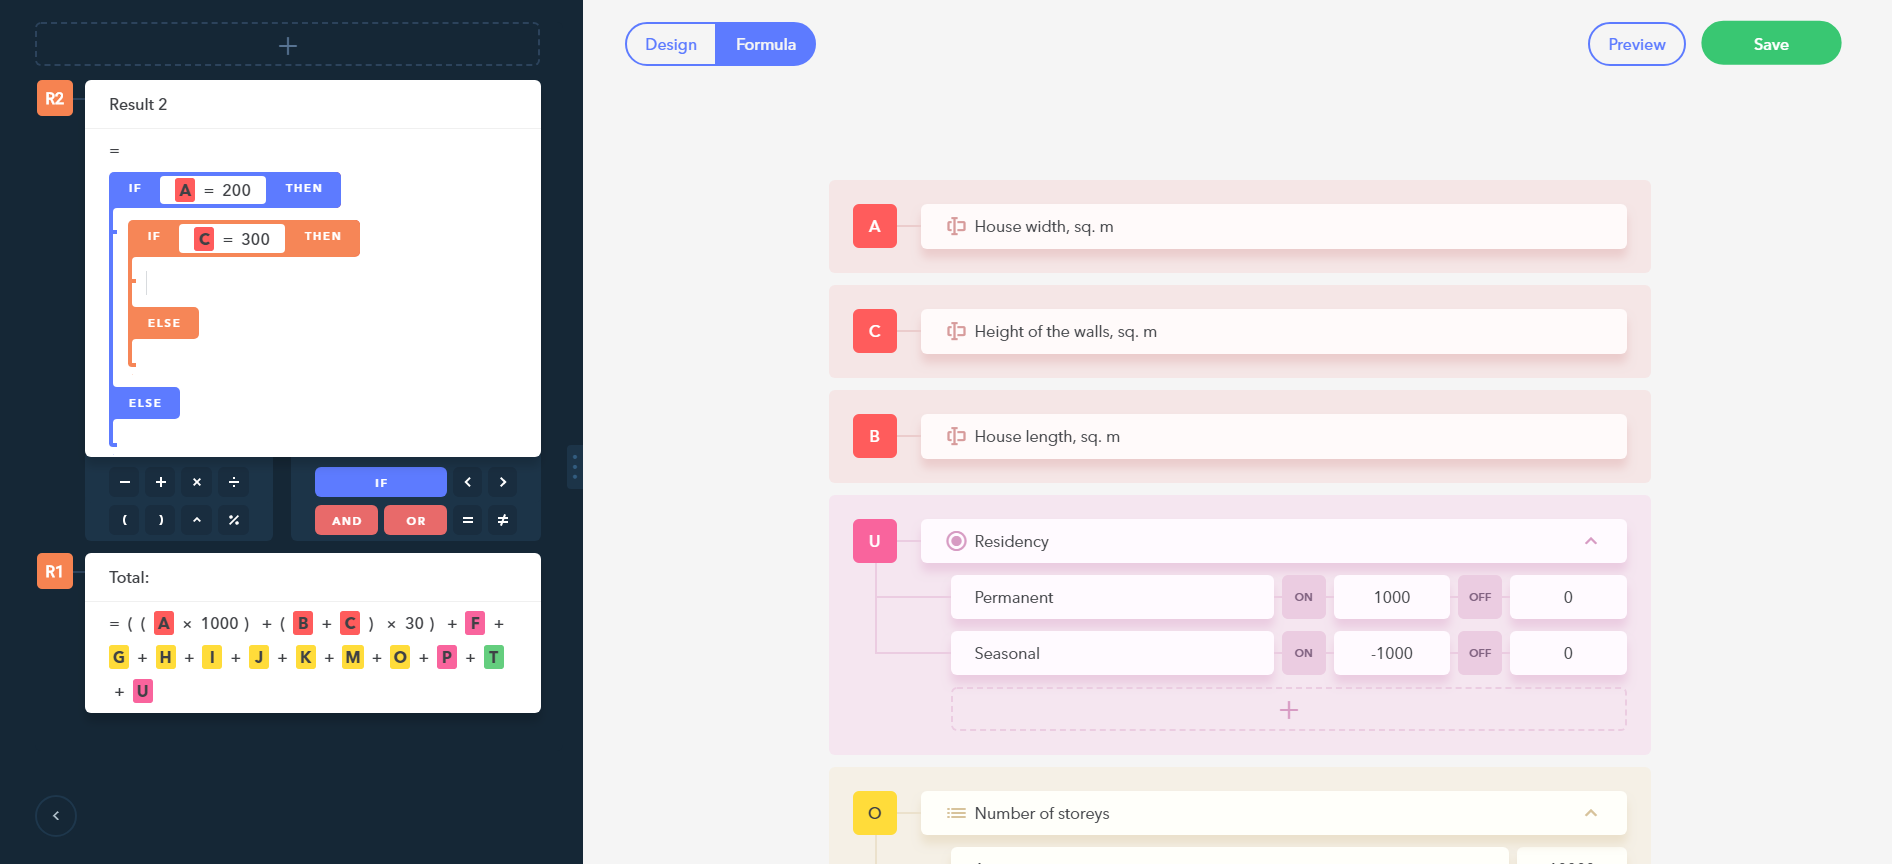Viewport: 1892px width, 864px height.
Task: Click the P variable in Total formula
Action: click(447, 657)
